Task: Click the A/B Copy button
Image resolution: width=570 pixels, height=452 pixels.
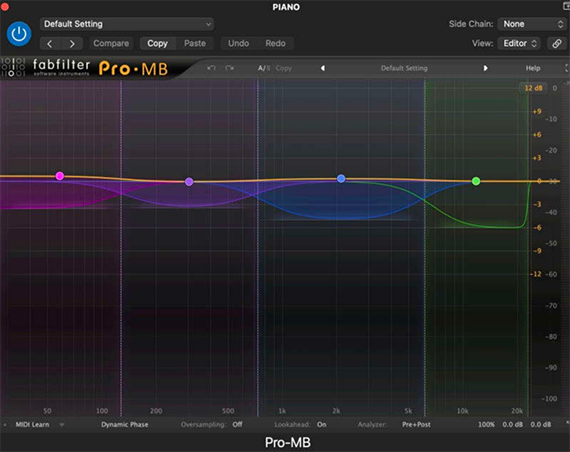Action: (284, 68)
